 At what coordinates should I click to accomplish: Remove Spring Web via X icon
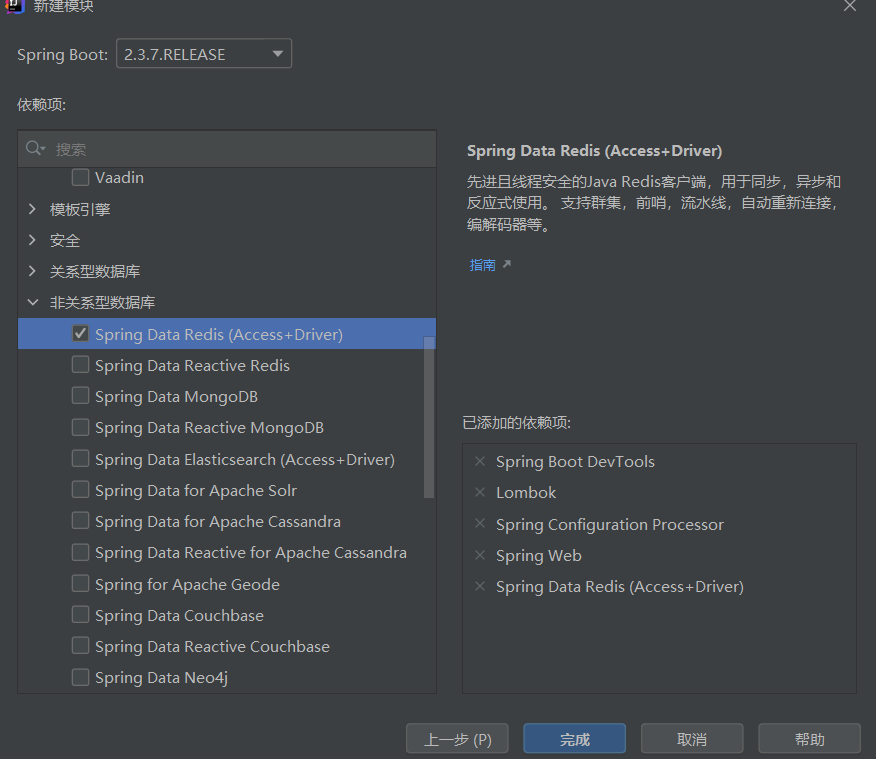pyautogui.click(x=479, y=555)
